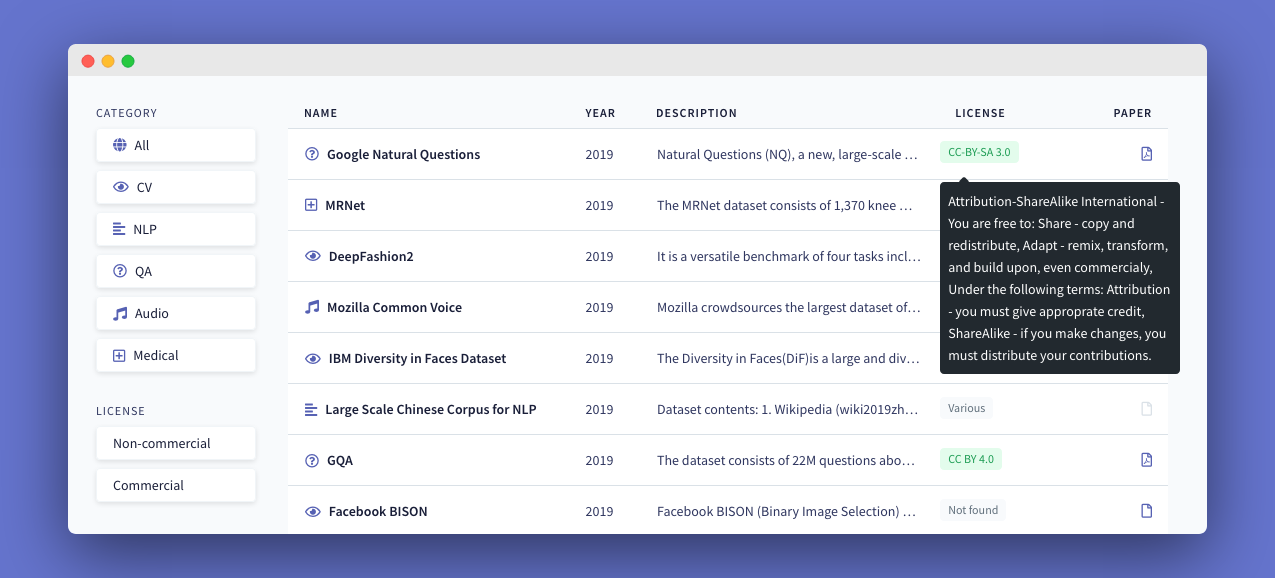Sort by the YEAR column header
Image resolution: width=1275 pixels, height=578 pixels.
click(600, 113)
